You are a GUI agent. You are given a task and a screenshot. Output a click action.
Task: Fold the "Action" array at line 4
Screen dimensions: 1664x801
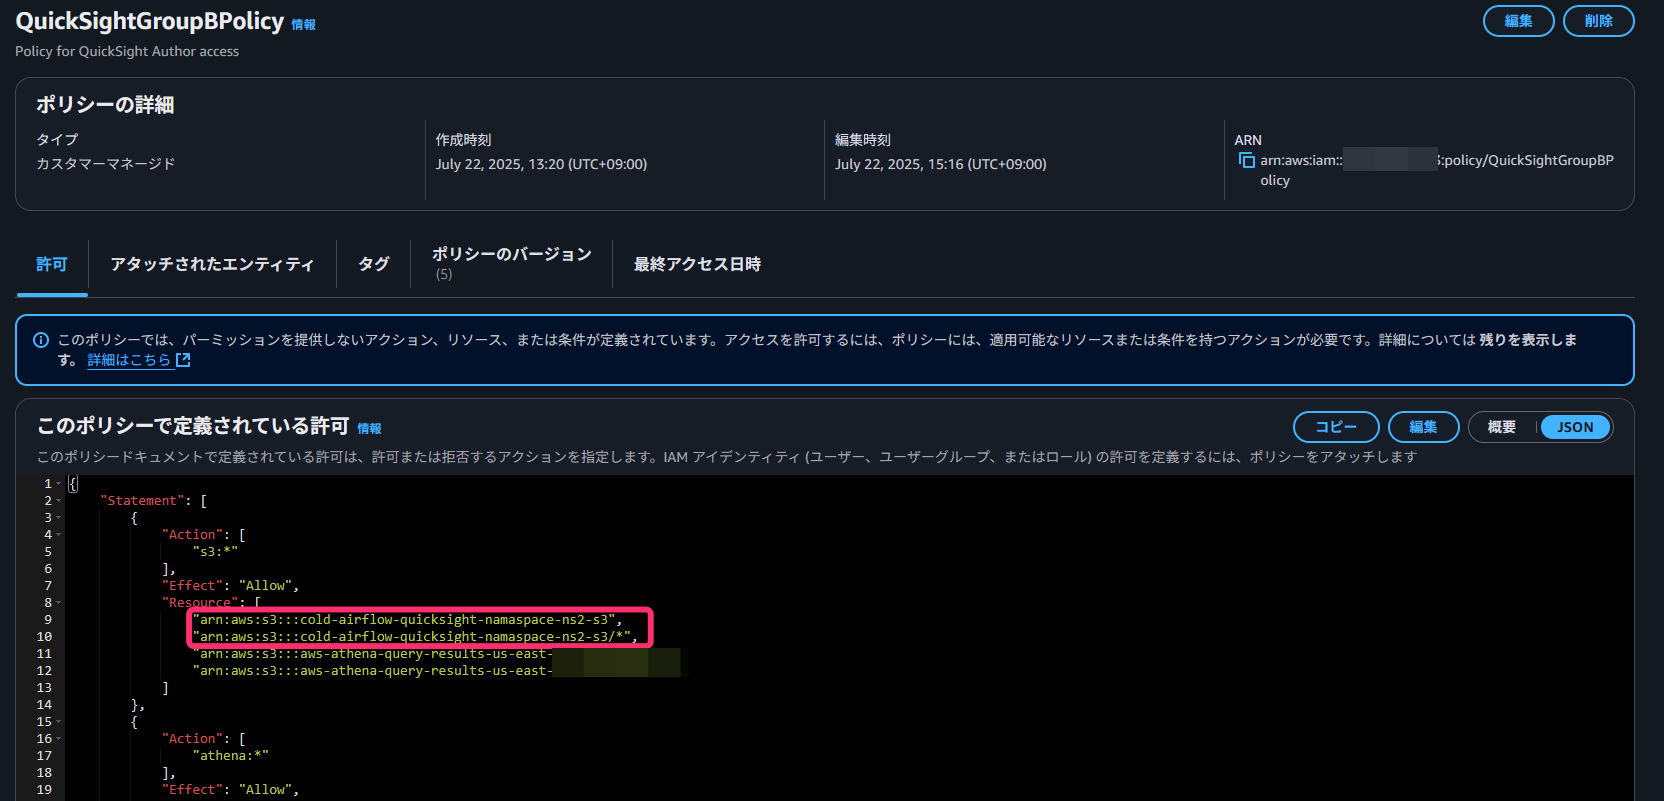click(x=59, y=535)
